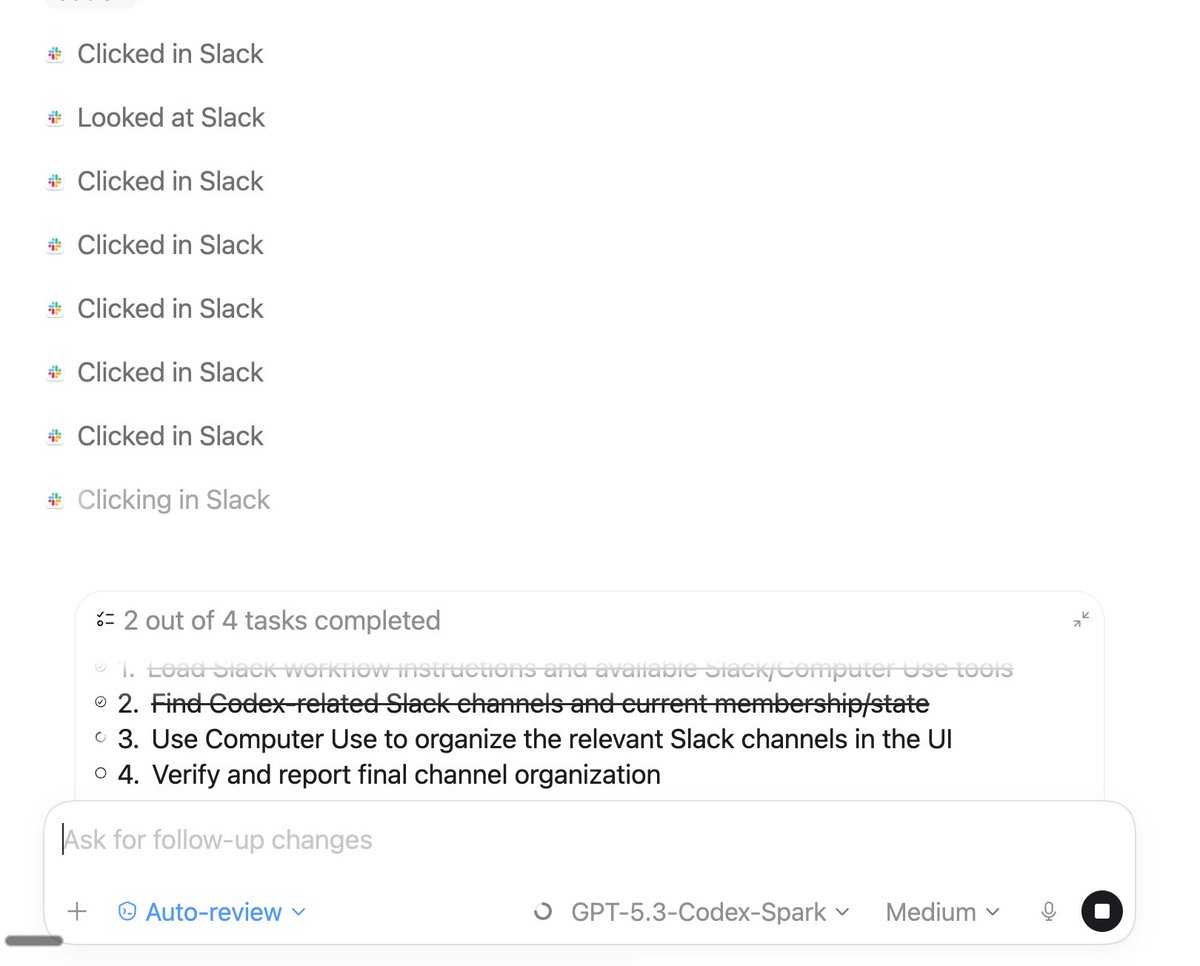Click the Auto-review shield icon
Viewport: 1200px width, 966px height.
click(127, 911)
